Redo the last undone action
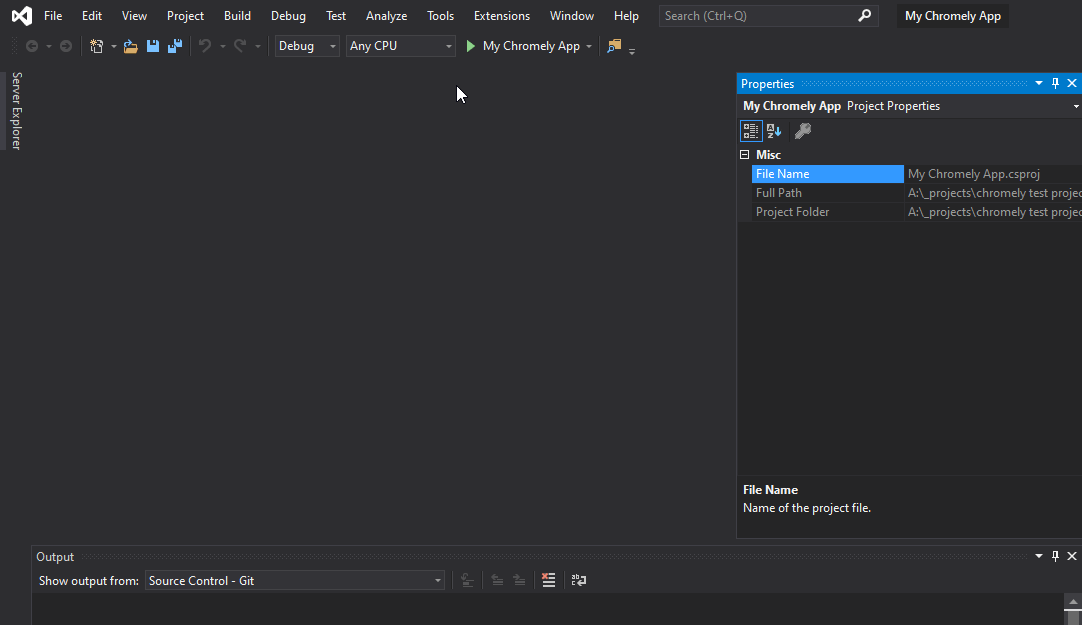1082x625 pixels. (239, 46)
